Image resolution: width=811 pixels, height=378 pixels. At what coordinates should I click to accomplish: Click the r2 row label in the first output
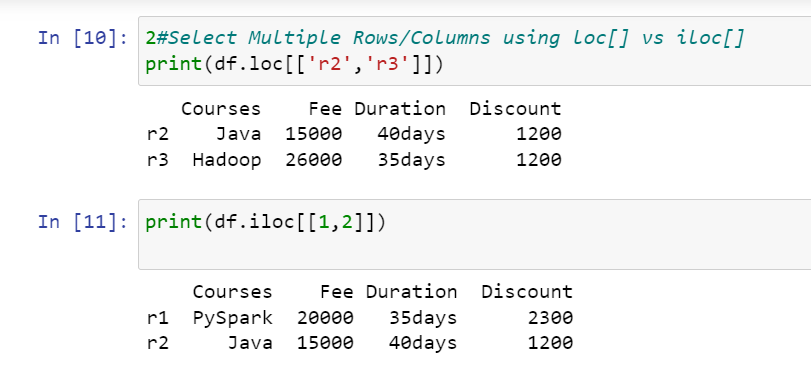[157, 134]
